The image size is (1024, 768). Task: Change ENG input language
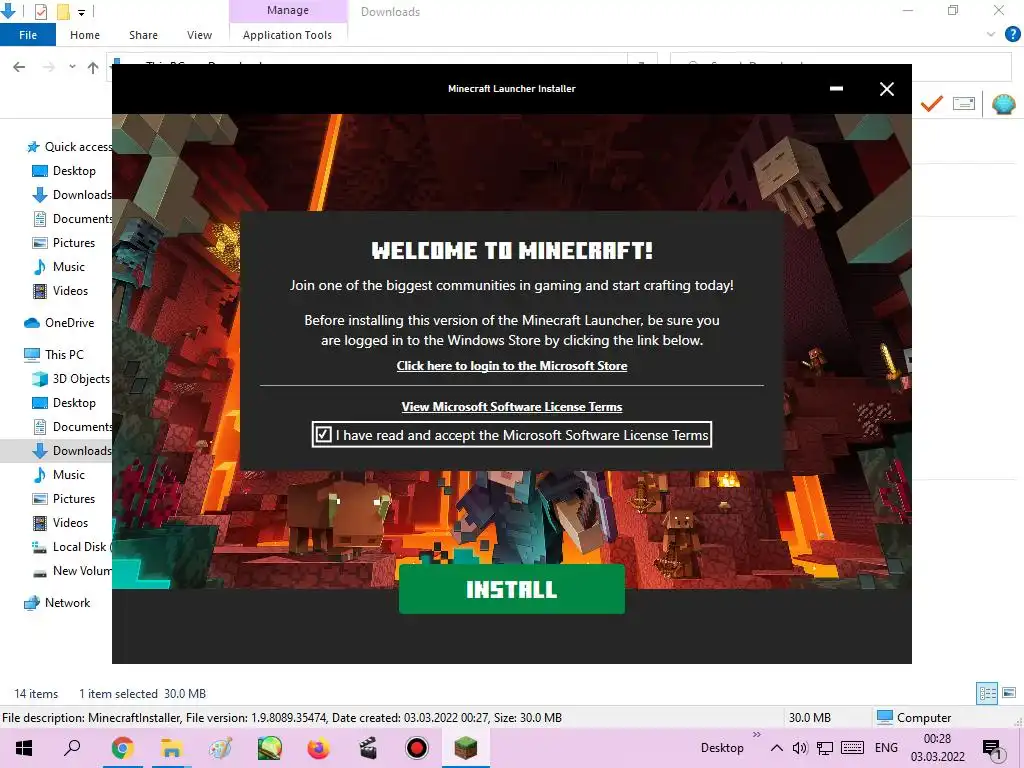[x=886, y=748]
